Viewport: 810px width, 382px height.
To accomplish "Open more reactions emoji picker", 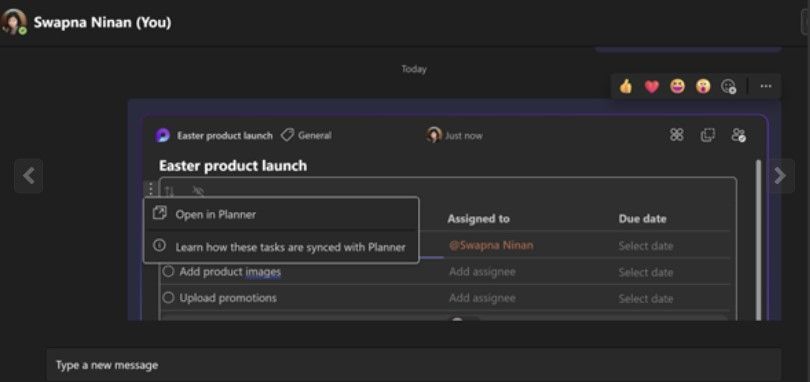I will point(728,86).
